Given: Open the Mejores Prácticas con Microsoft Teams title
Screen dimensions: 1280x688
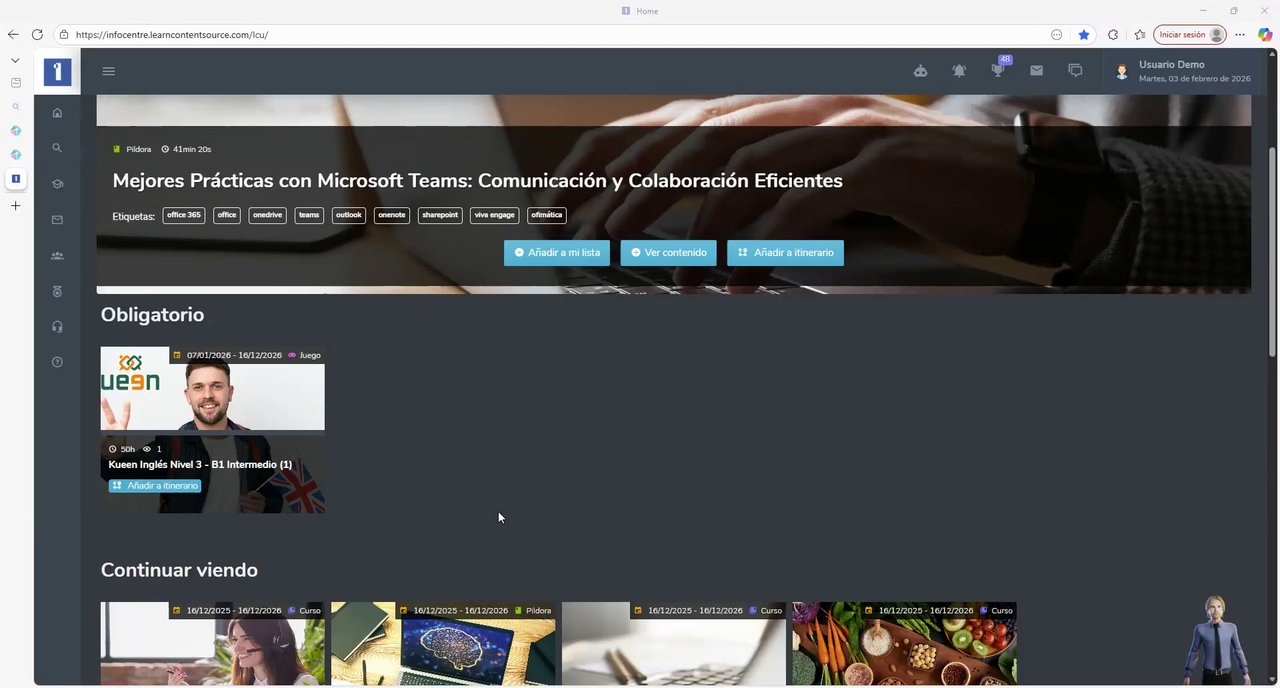Looking at the screenshot, I should point(477,181).
